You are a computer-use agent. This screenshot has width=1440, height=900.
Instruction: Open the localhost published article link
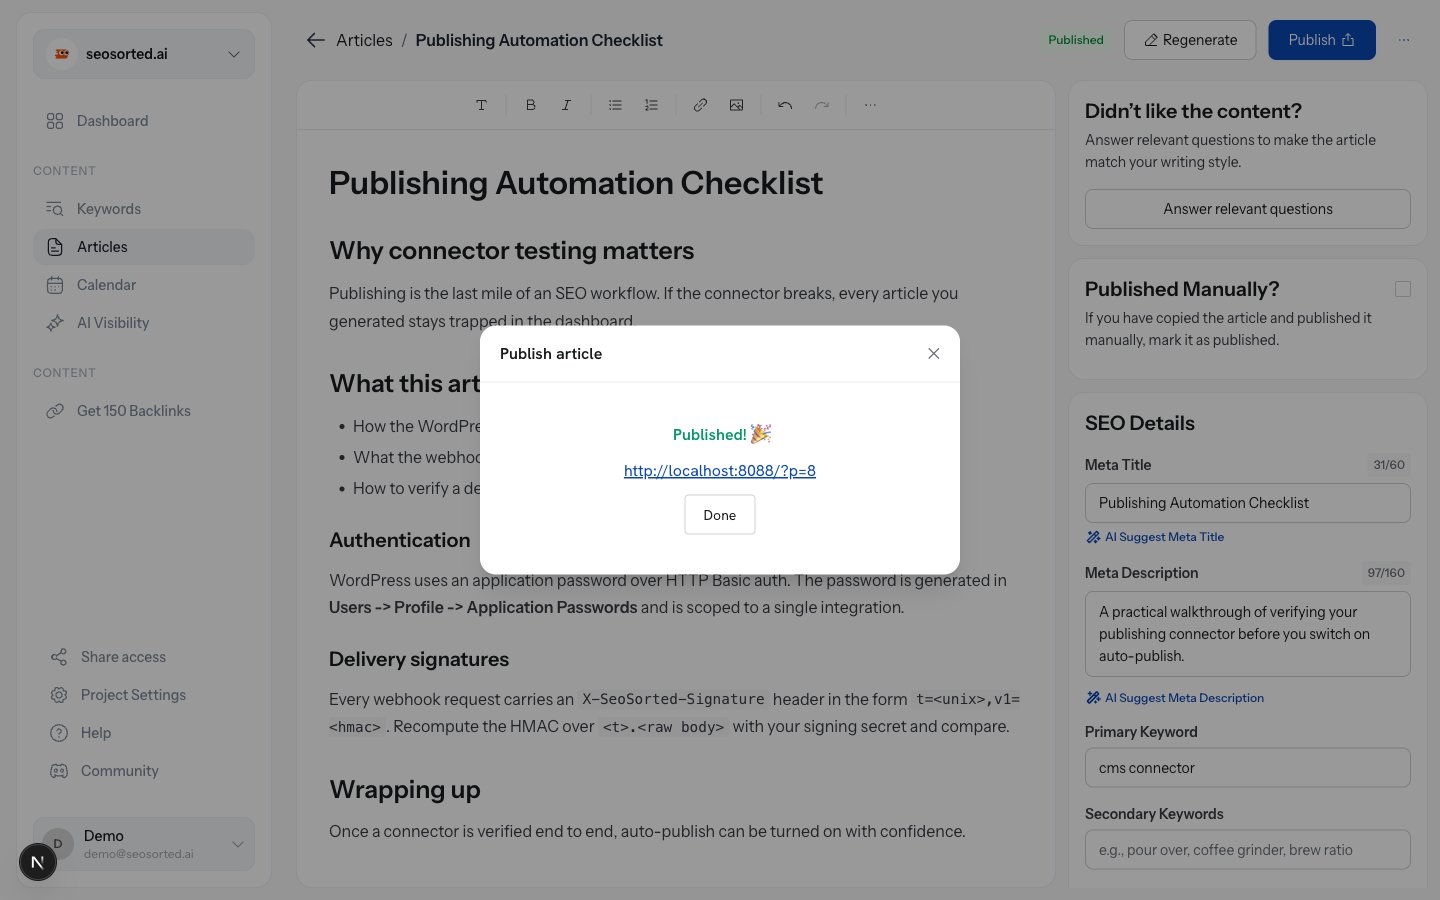coord(719,471)
